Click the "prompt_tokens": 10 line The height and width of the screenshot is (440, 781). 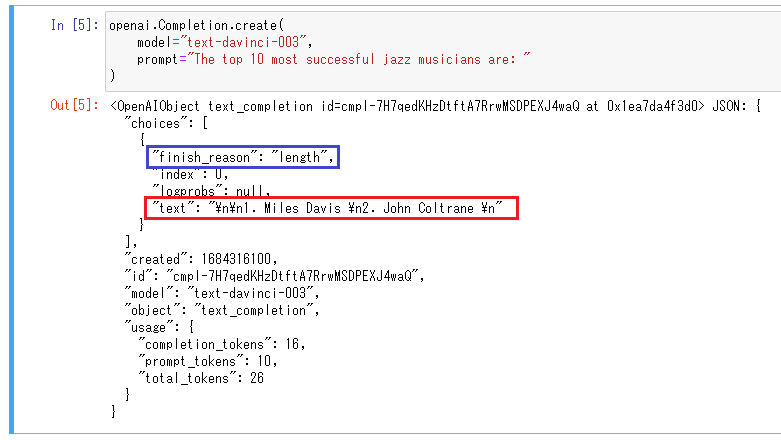pyautogui.click(x=208, y=361)
